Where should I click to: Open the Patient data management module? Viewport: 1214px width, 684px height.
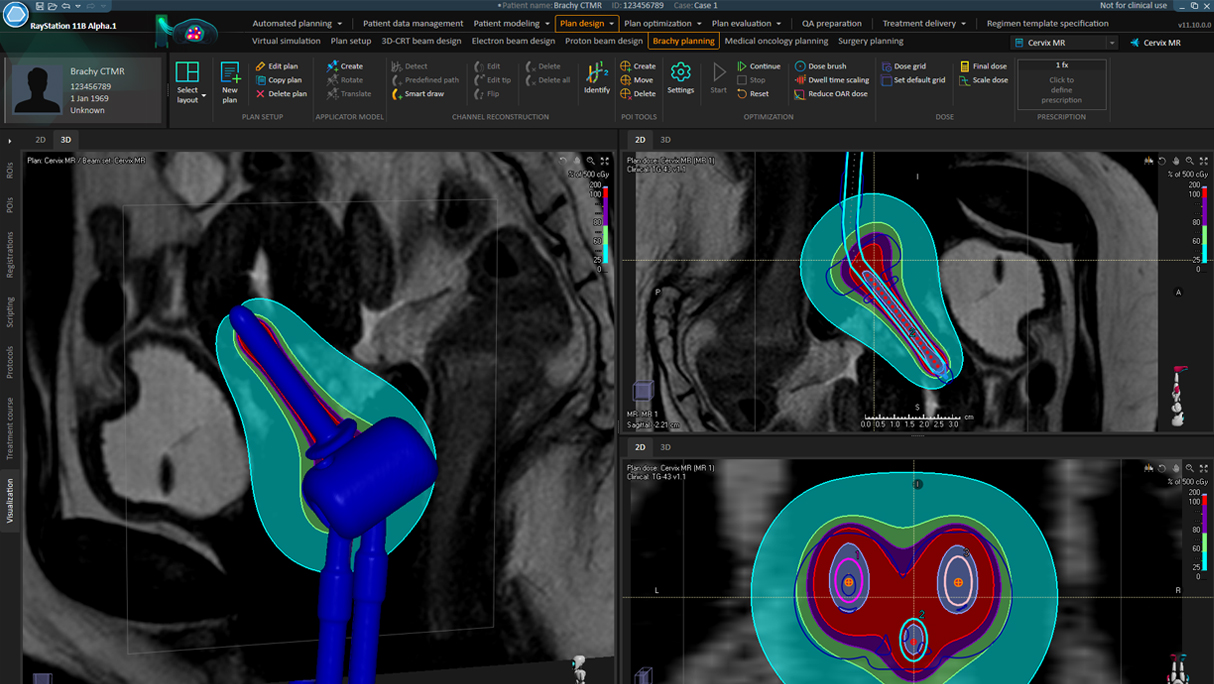pyautogui.click(x=411, y=23)
